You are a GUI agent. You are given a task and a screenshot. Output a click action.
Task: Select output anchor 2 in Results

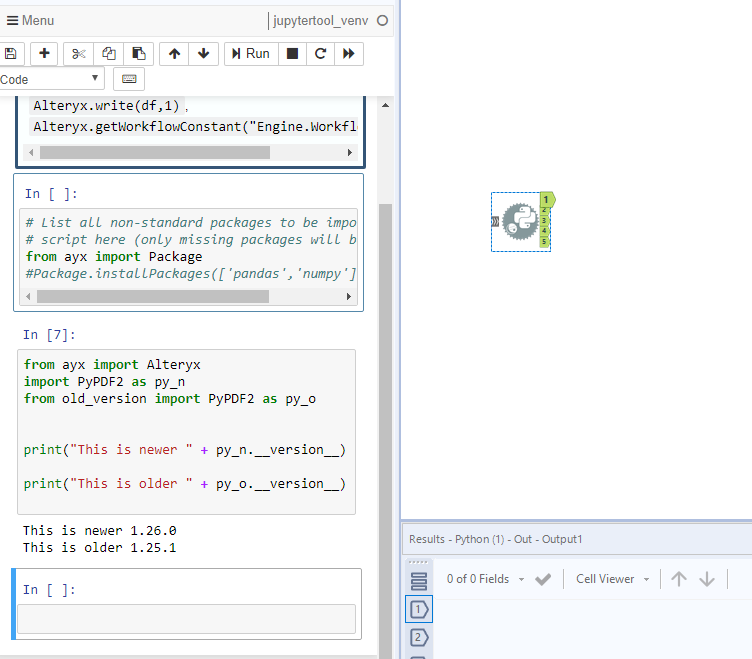[x=419, y=637]
